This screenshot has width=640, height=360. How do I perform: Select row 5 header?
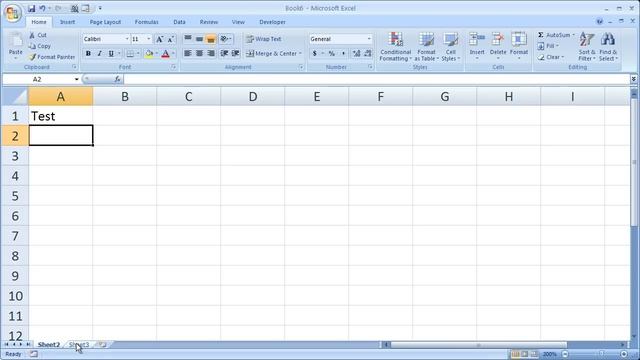15,196
